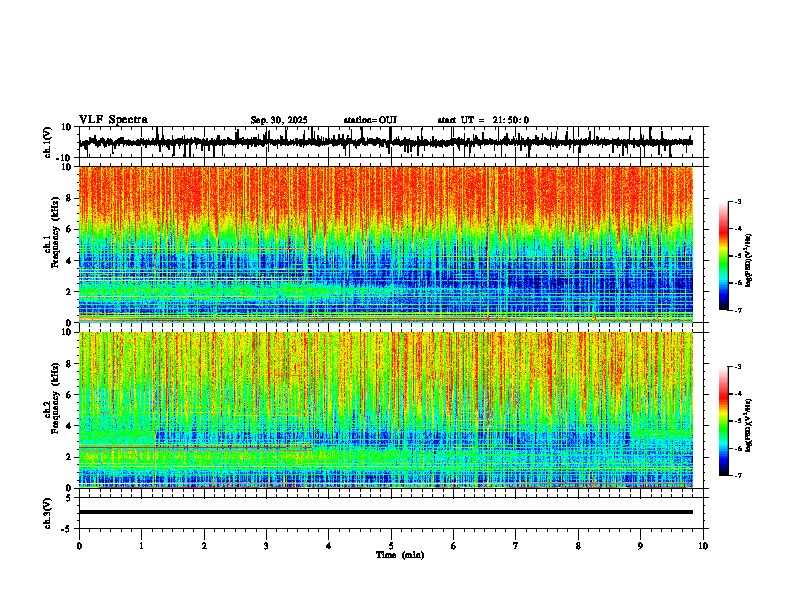This screenshot has width=792, height=612.
Task: Click the "VLF Spectra" plot title
Action: click(x=113, y=120)
